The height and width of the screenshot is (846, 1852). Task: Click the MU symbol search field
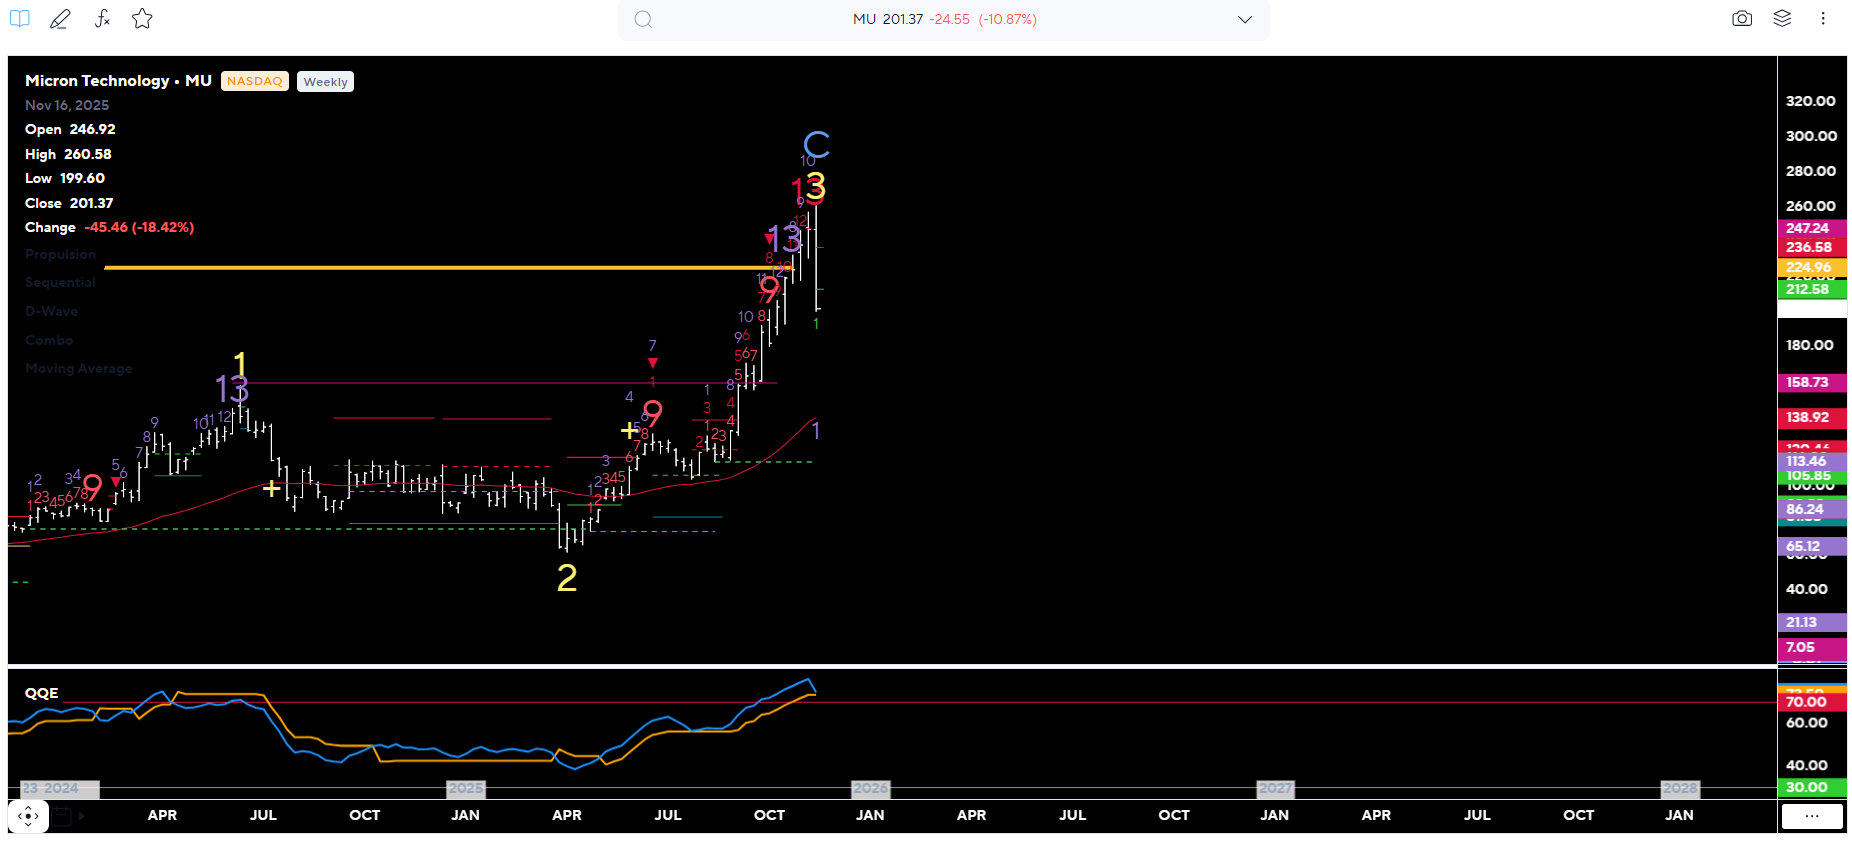click(x=943, y=20)
